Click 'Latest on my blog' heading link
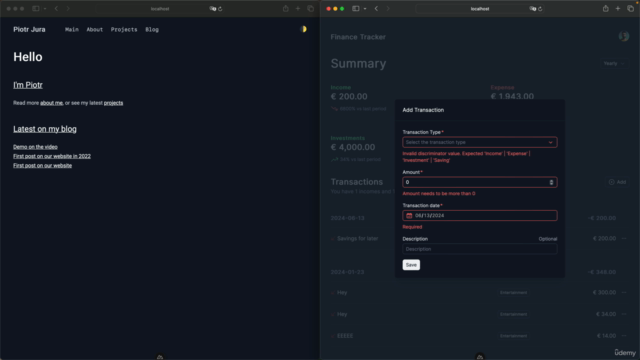The image size is (640, 360). 45,129
